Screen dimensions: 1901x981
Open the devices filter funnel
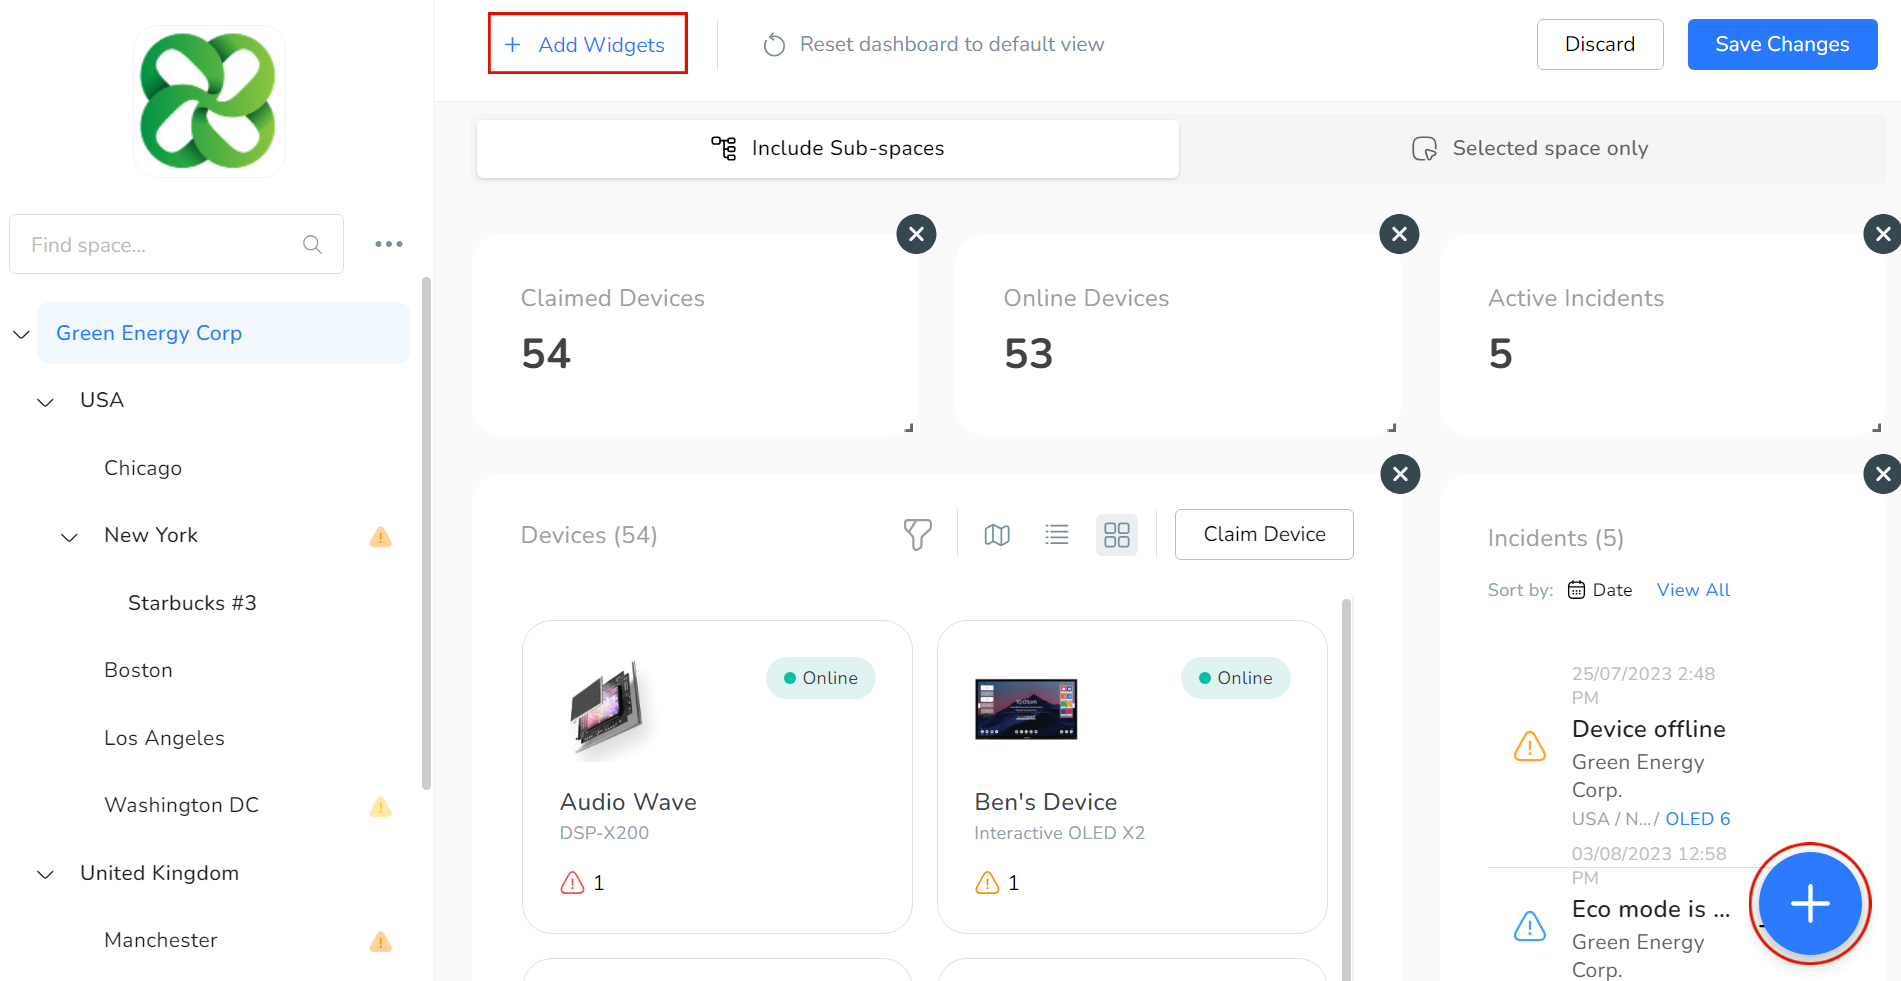(917, 535)
